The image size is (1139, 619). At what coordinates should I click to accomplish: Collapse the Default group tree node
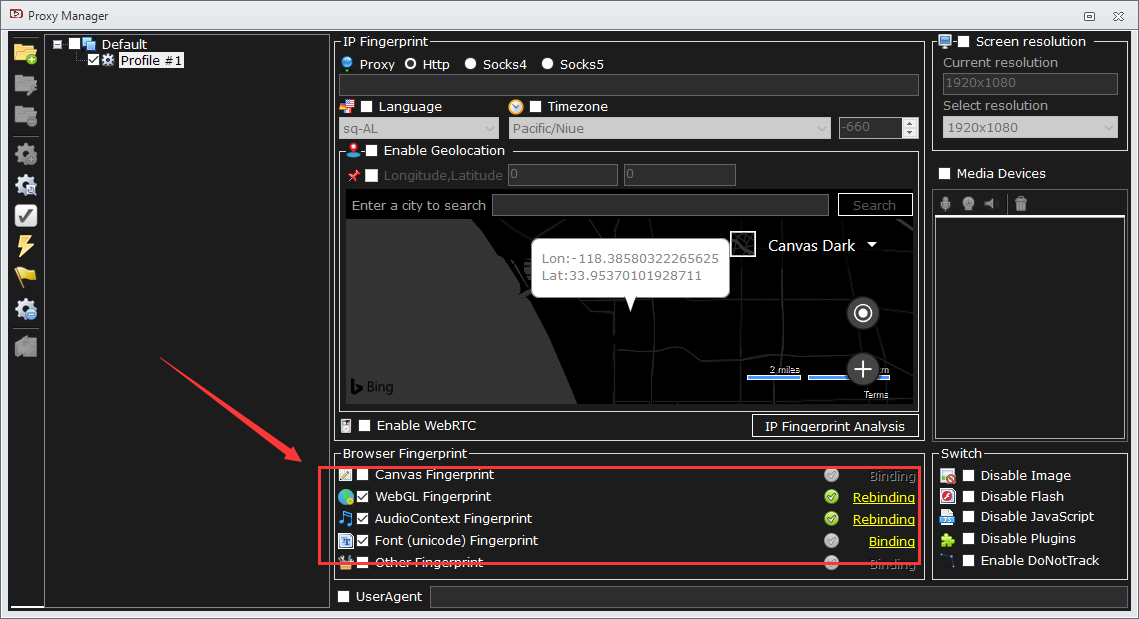(x=58, y=44)
